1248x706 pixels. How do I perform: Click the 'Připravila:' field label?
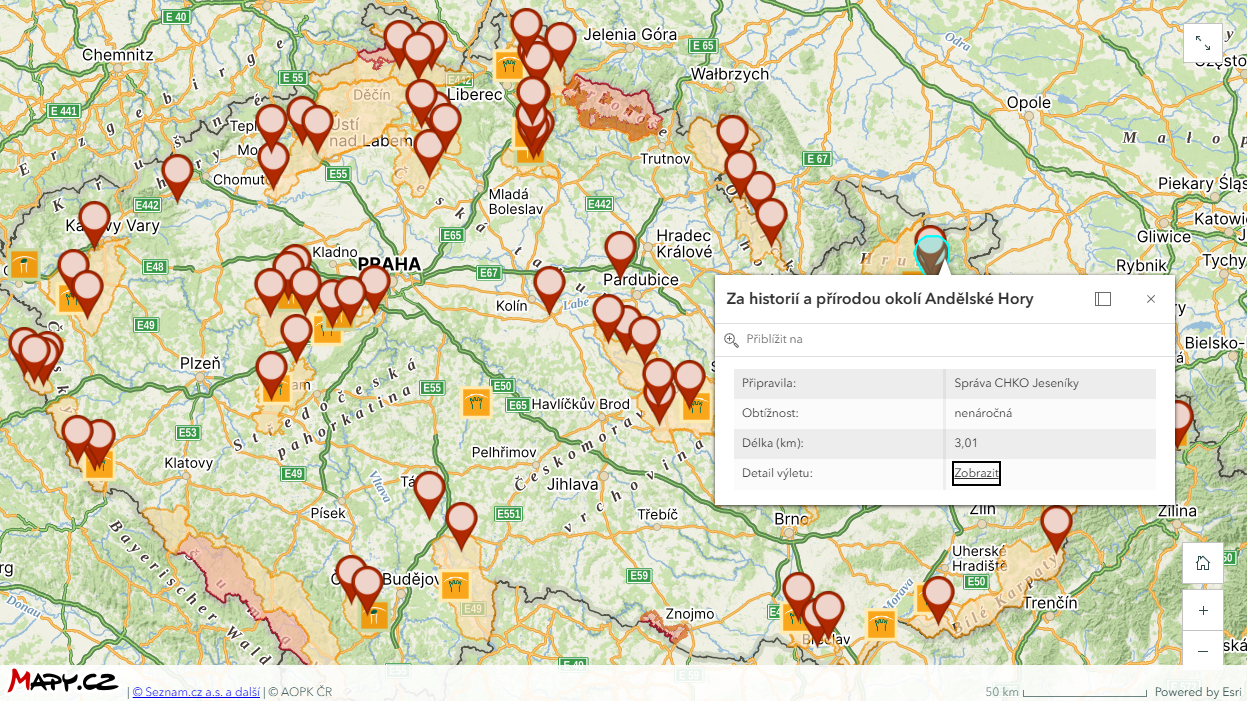pos(769,383)
